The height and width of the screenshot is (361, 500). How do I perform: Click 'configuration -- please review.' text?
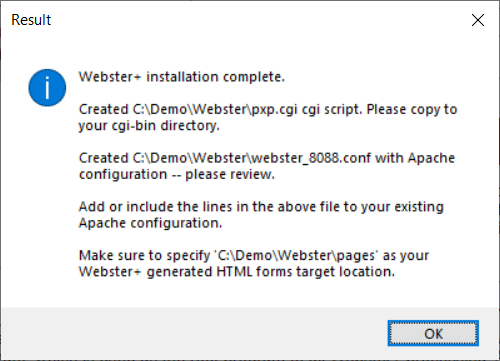pyautogui.click(x=177, y=174)
